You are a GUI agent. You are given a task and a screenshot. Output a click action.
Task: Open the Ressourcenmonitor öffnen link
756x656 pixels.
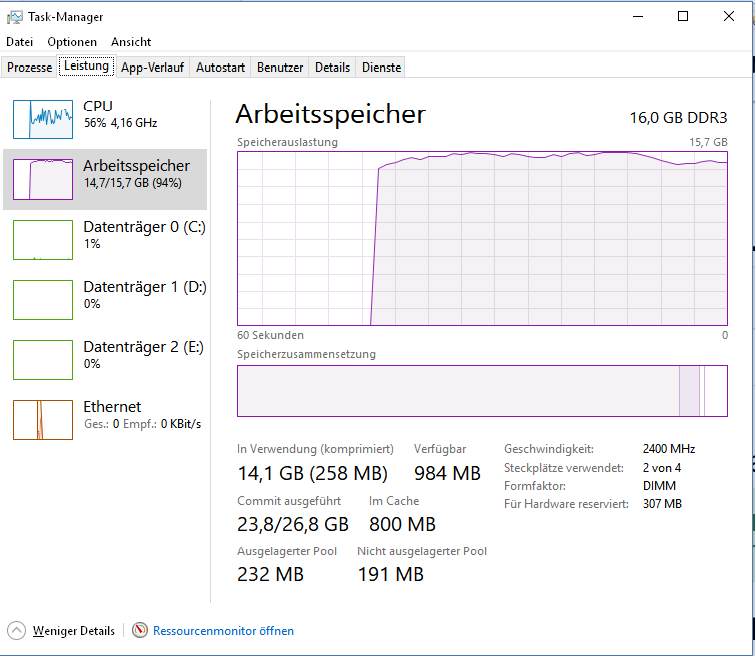[x=223, y=630]
